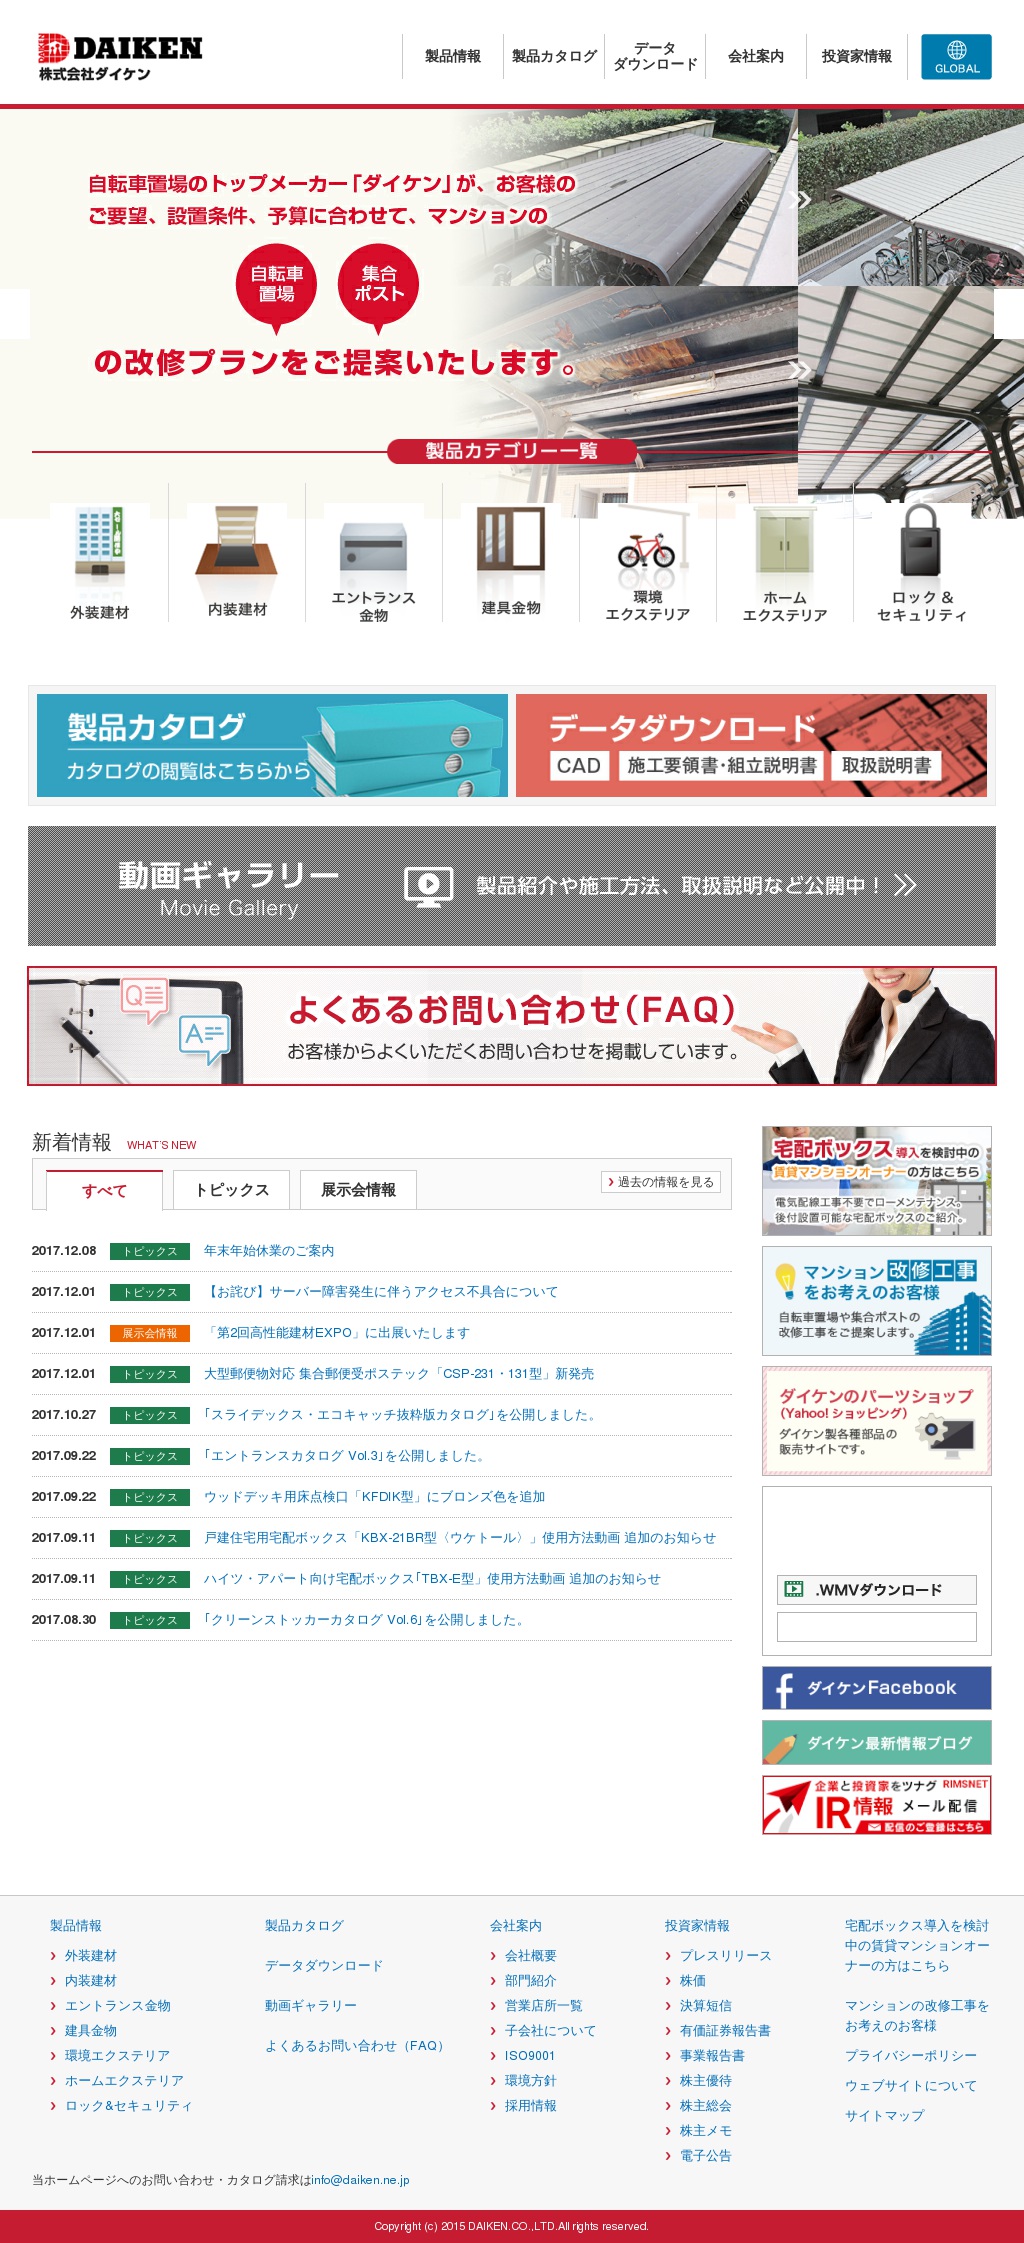The width and height of the screenshot is (1024, 2243).
Task: Open 投資家情報 in top navigation
Action: point(857,56)
